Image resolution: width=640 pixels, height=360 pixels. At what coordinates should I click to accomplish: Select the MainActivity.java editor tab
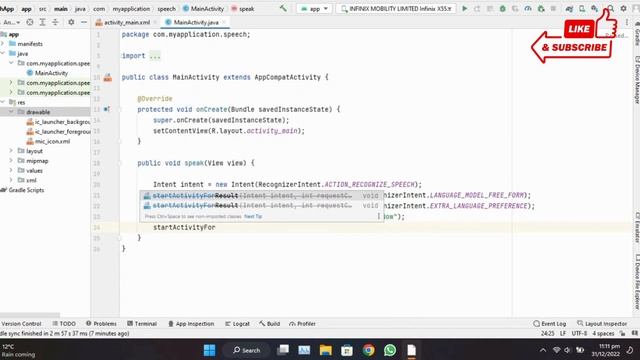point(196,22)
